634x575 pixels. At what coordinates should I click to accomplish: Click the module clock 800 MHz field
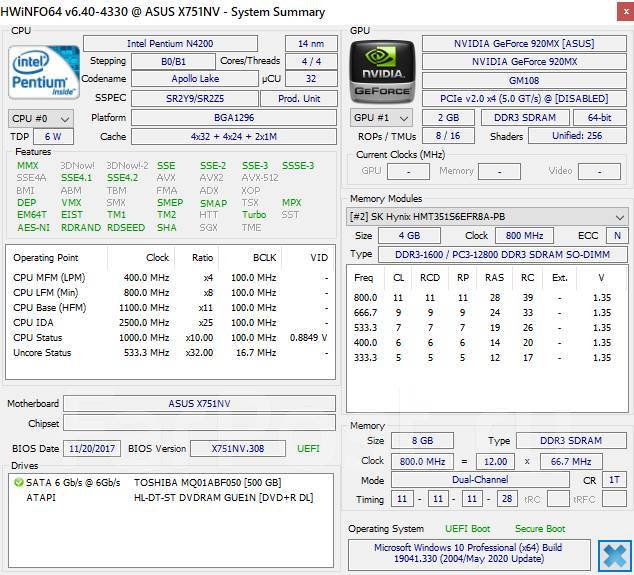(524, 236)
